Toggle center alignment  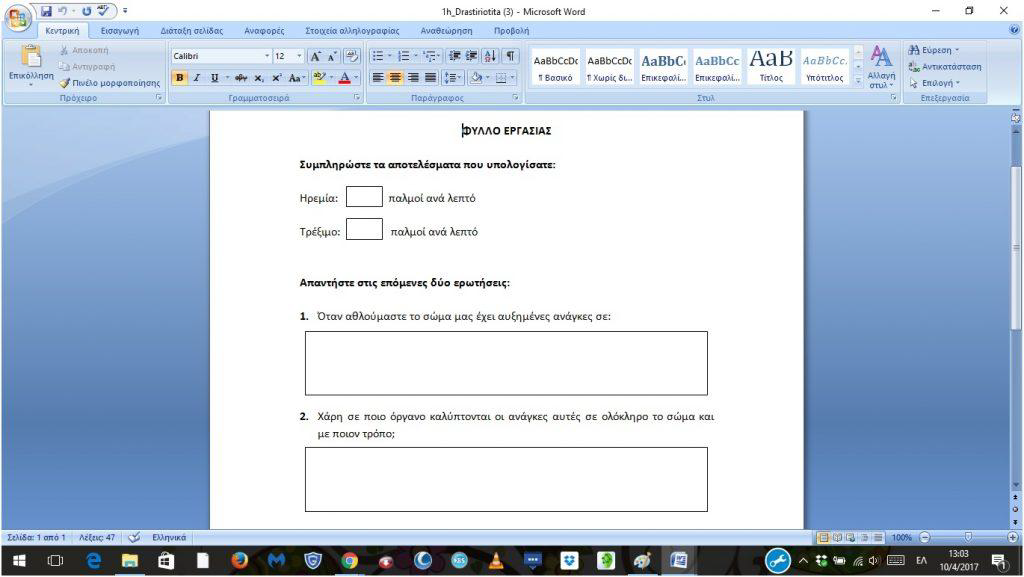point(395,78)
